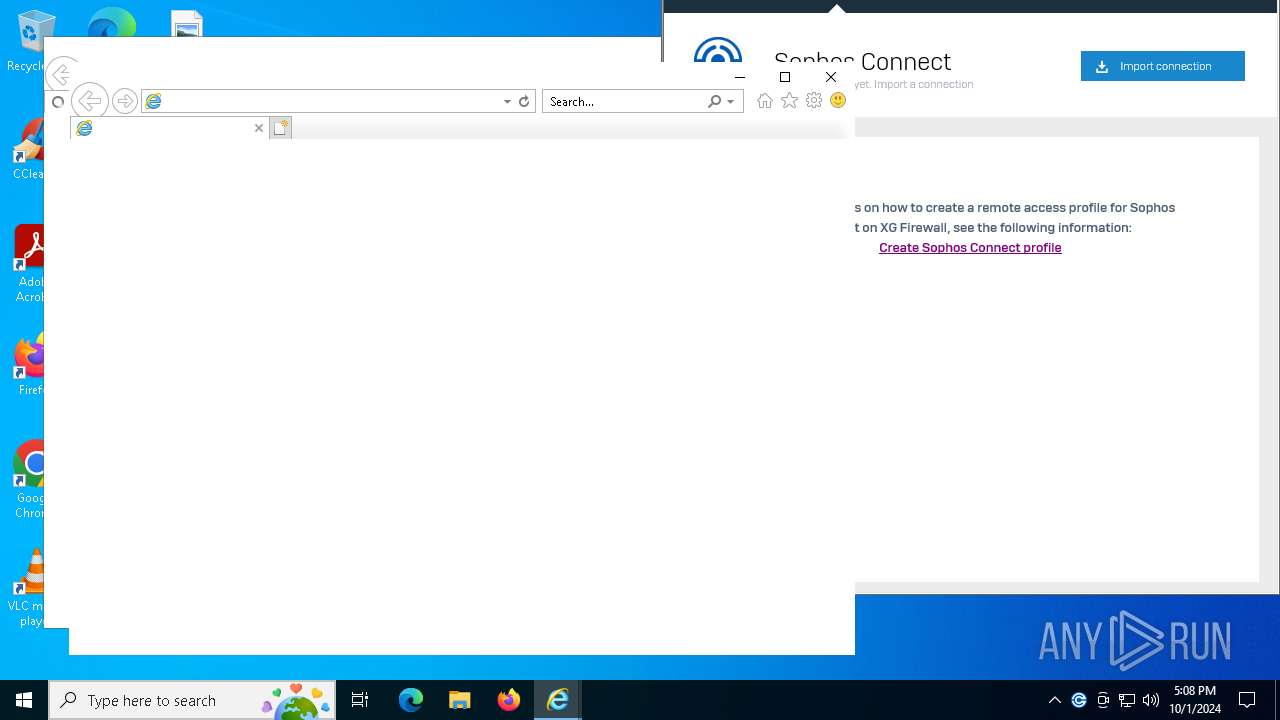Launch Firefox from the taskbar
This screenshot has height=720, width=1280.
(508, 700)
